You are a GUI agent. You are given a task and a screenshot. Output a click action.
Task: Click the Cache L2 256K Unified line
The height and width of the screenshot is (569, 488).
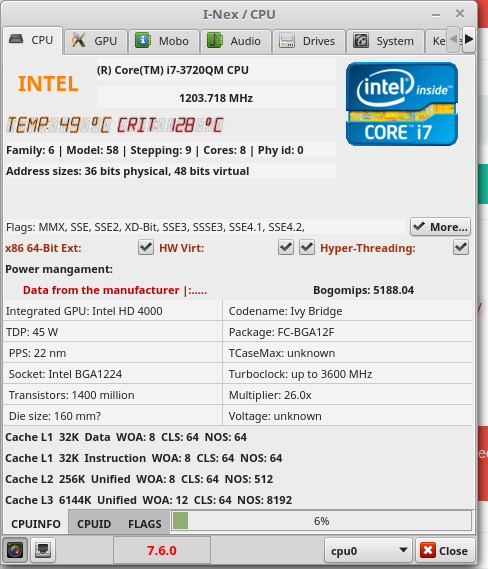(139, 479)
